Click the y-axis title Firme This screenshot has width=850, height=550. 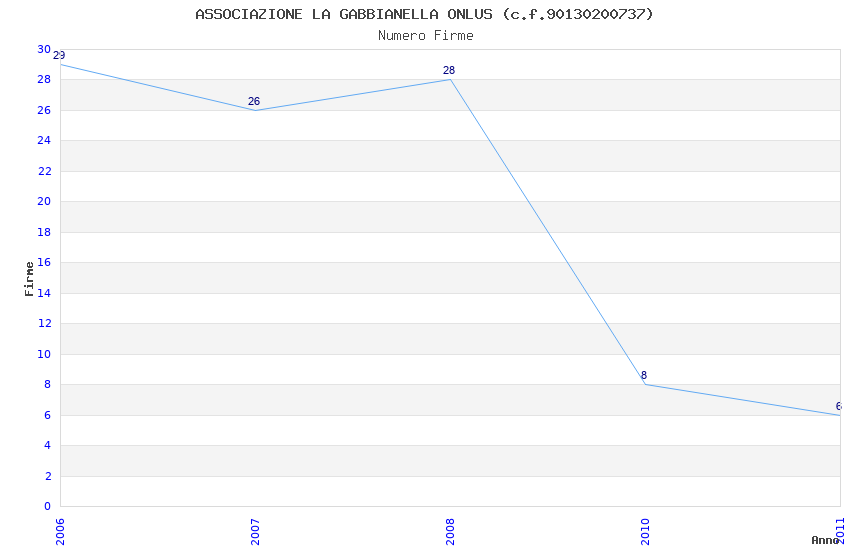pyautogui.click(x=29, y=279)
